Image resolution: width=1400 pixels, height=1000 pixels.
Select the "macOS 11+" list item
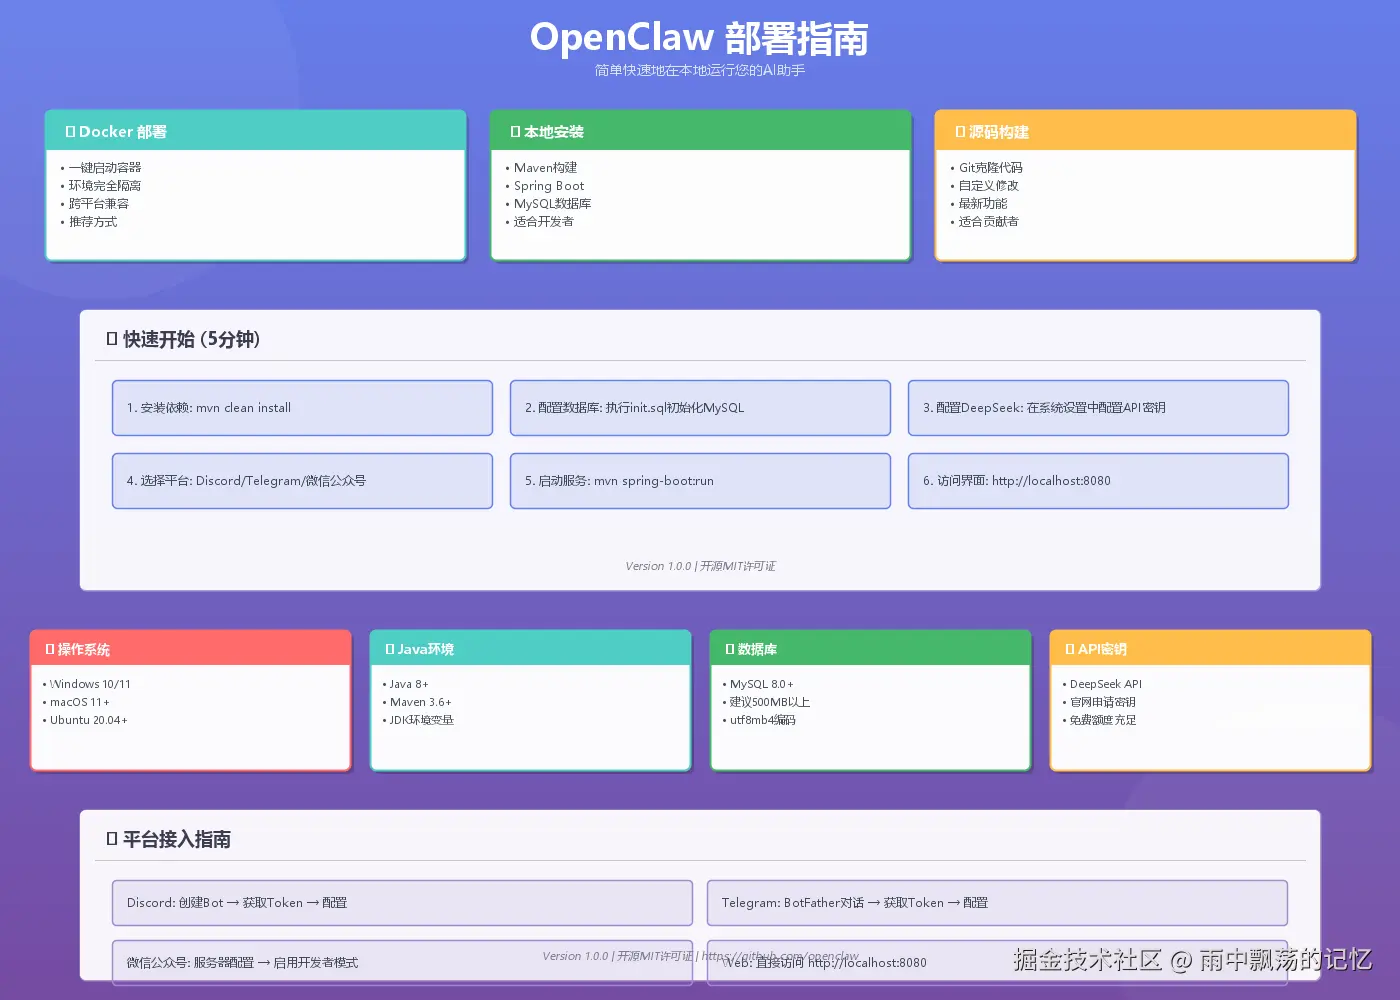point(76,702)
